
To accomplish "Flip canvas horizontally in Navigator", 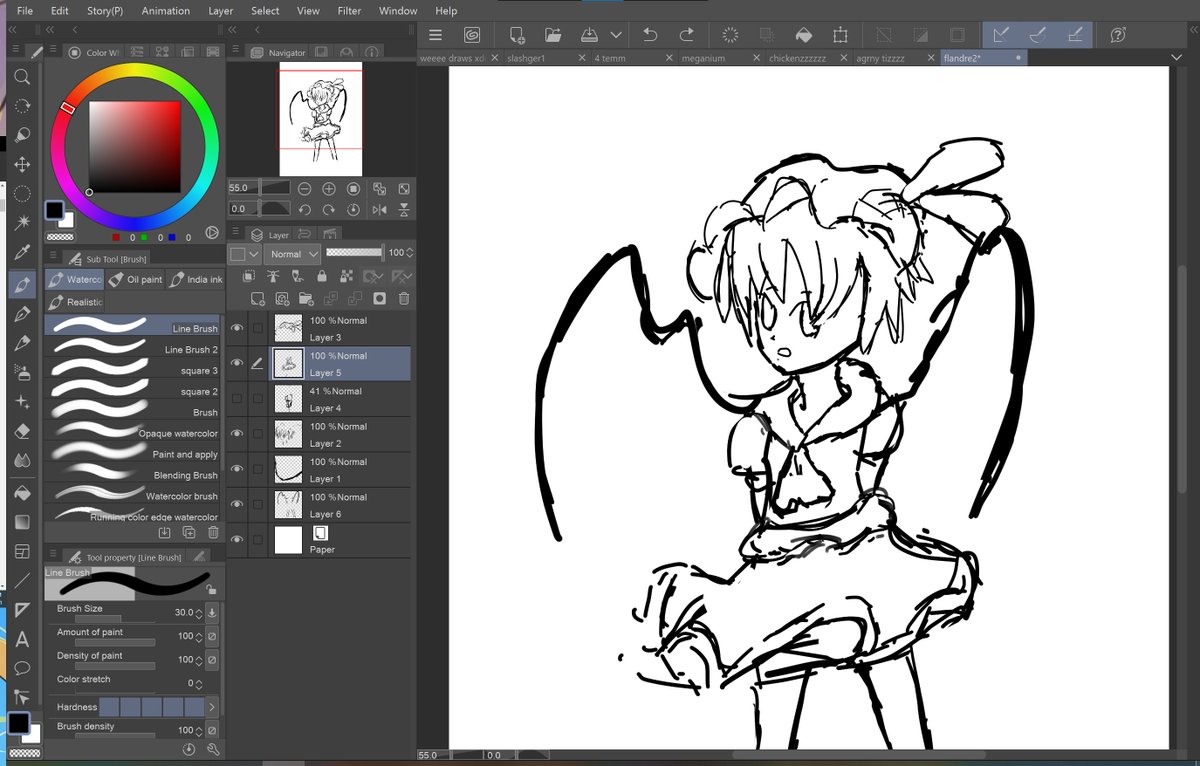I will 379,210.
